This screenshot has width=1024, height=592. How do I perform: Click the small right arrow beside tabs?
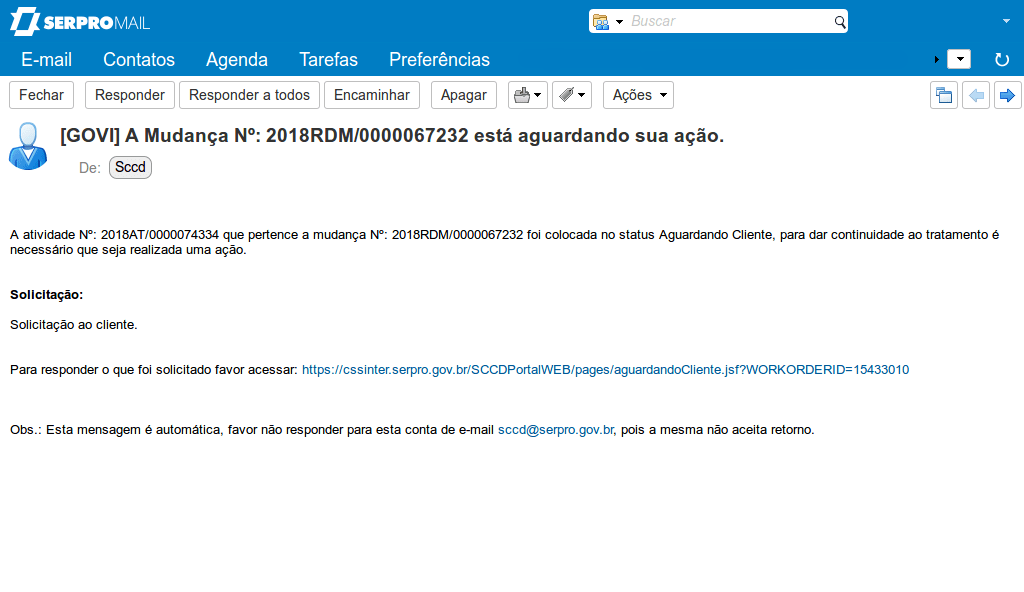coord(936,59)
